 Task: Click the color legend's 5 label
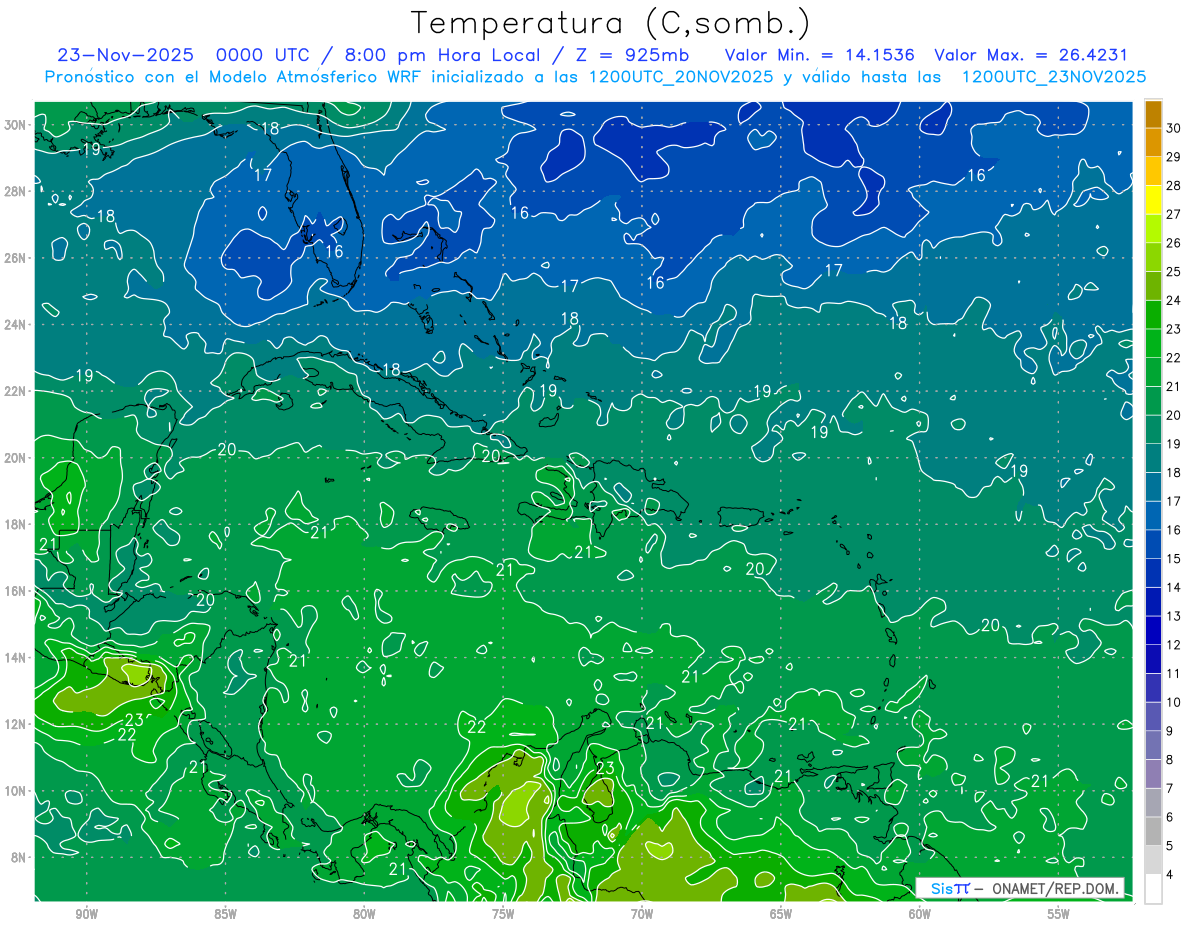pyautogui.click(x=1170, y=846)
